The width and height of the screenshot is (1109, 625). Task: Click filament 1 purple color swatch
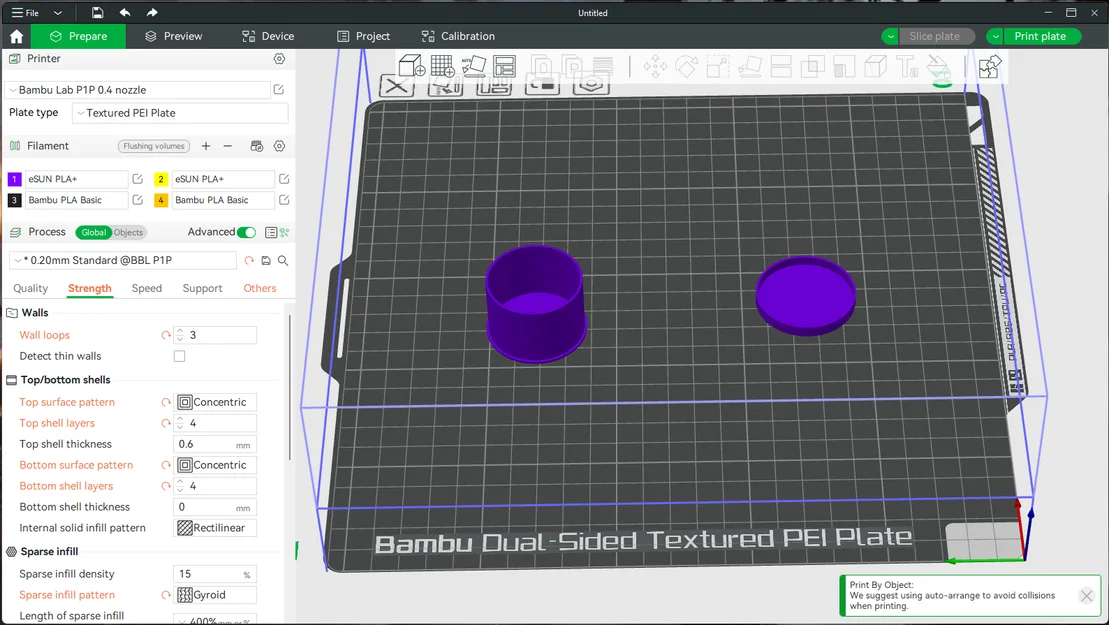pos(14,179)
